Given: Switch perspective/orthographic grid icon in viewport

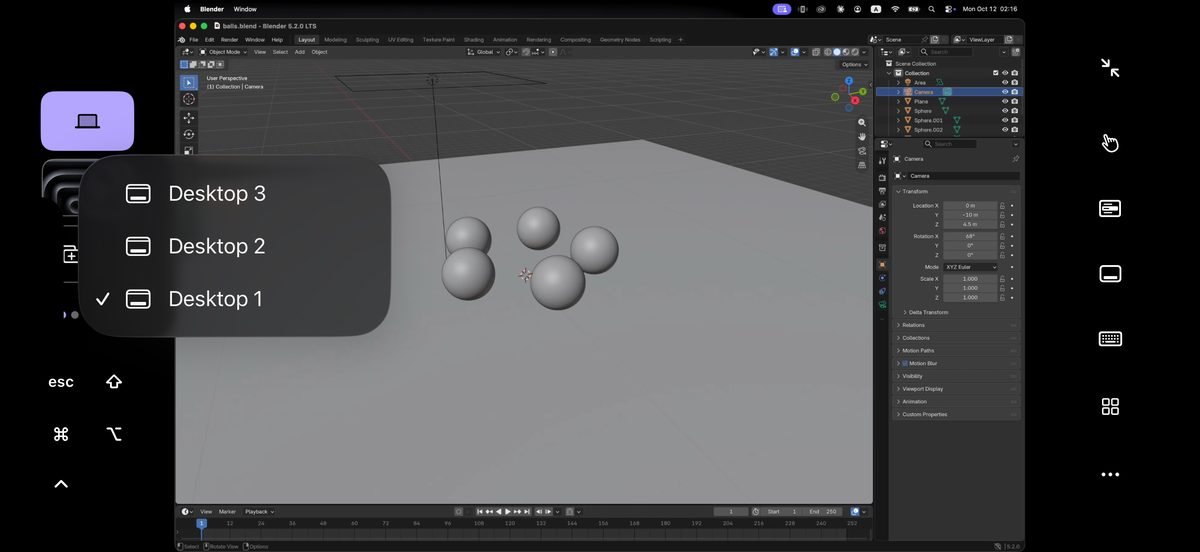Looking at the screenshot, I should [862, 165].
